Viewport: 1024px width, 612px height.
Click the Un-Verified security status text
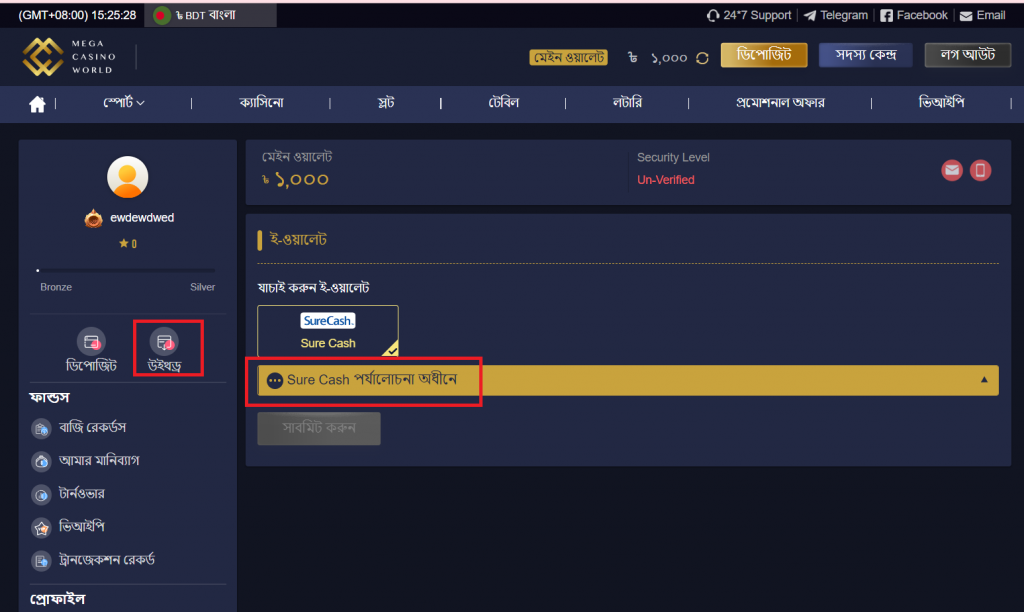point(665,180)
